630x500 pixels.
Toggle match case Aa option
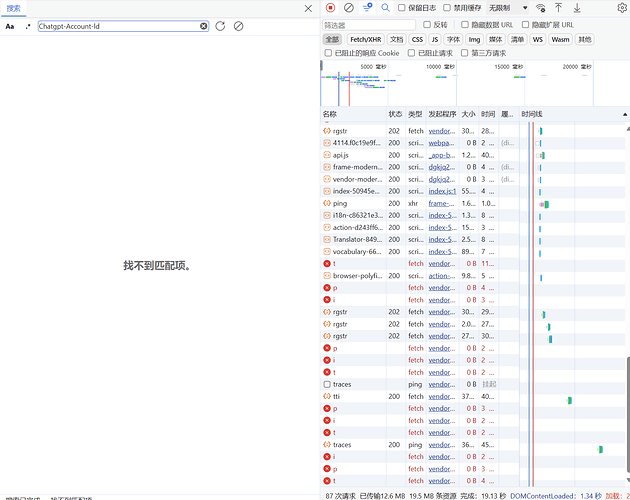pyautogui.click(x=10, y=27)
